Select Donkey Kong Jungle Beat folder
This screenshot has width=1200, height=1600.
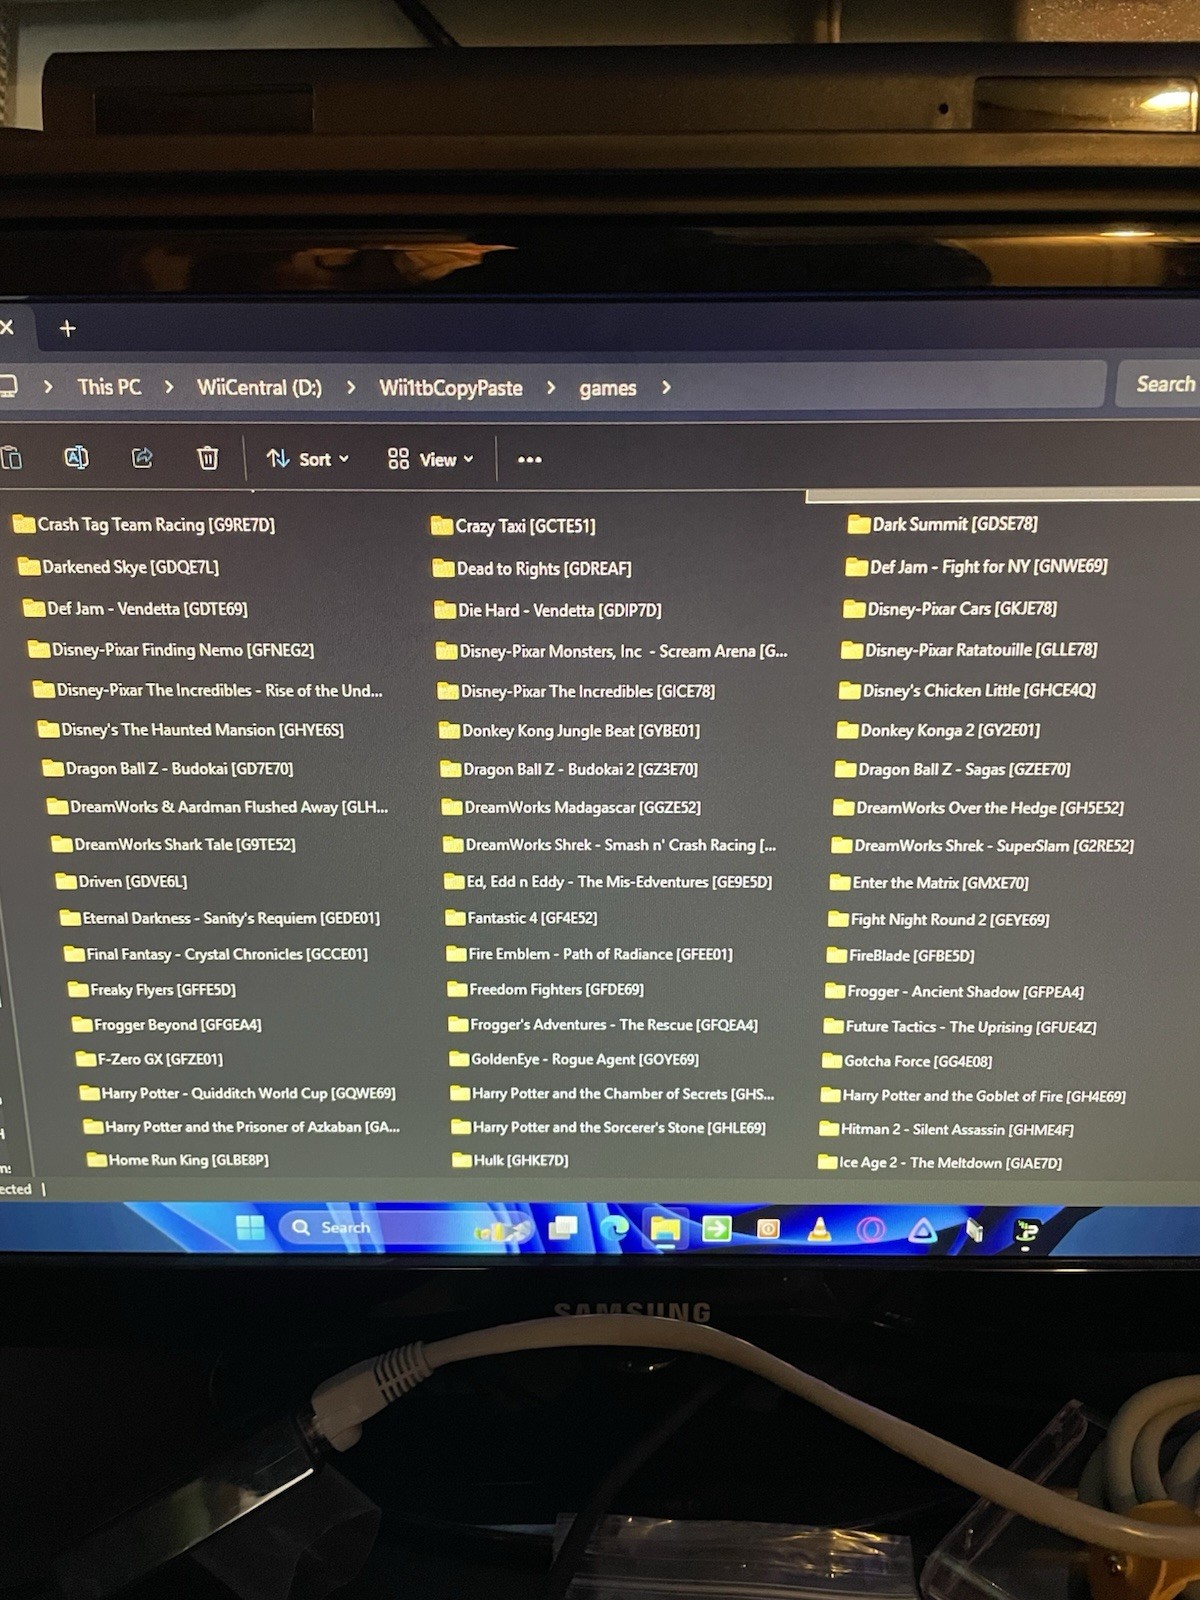(x=570, y=731)
